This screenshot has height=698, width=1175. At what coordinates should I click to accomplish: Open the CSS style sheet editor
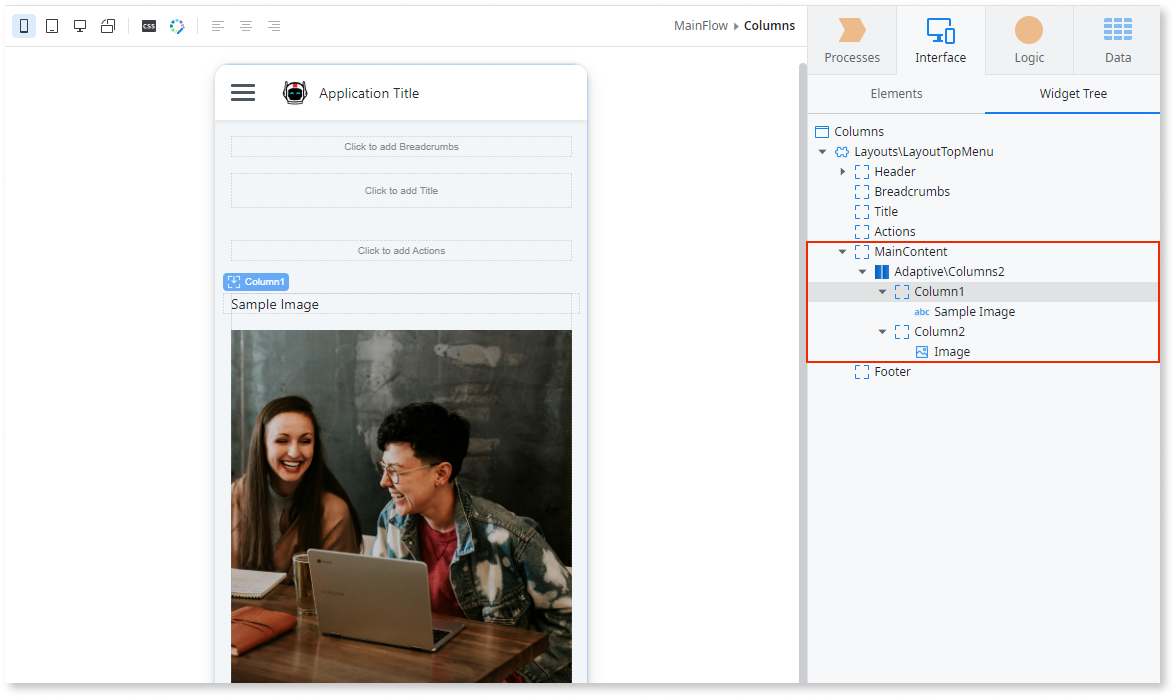pyautogui.click(x=149, y=26)
